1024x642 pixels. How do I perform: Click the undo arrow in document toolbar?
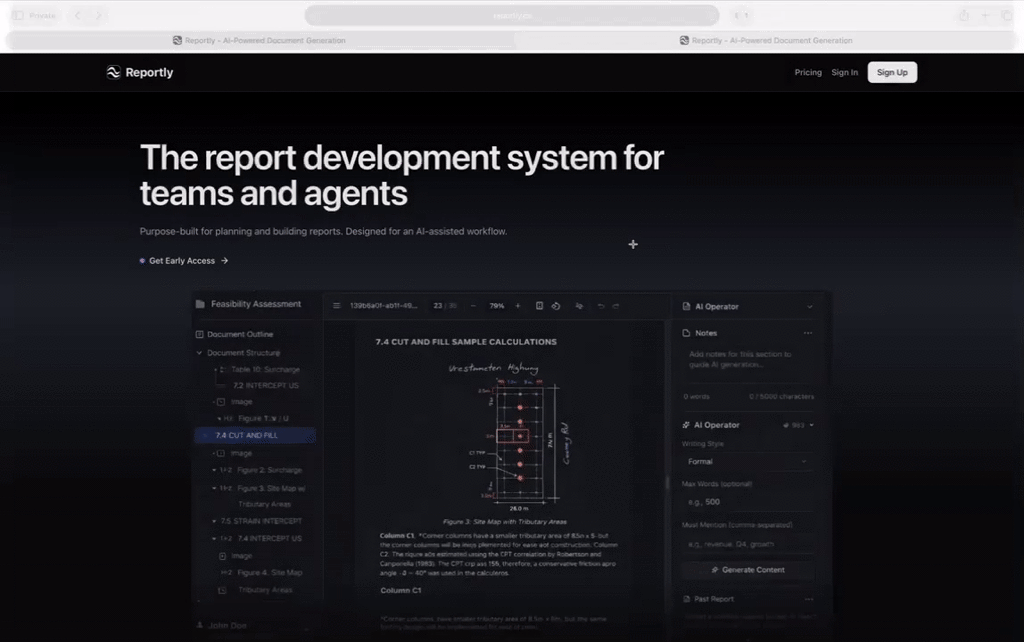tap(599, 306)
